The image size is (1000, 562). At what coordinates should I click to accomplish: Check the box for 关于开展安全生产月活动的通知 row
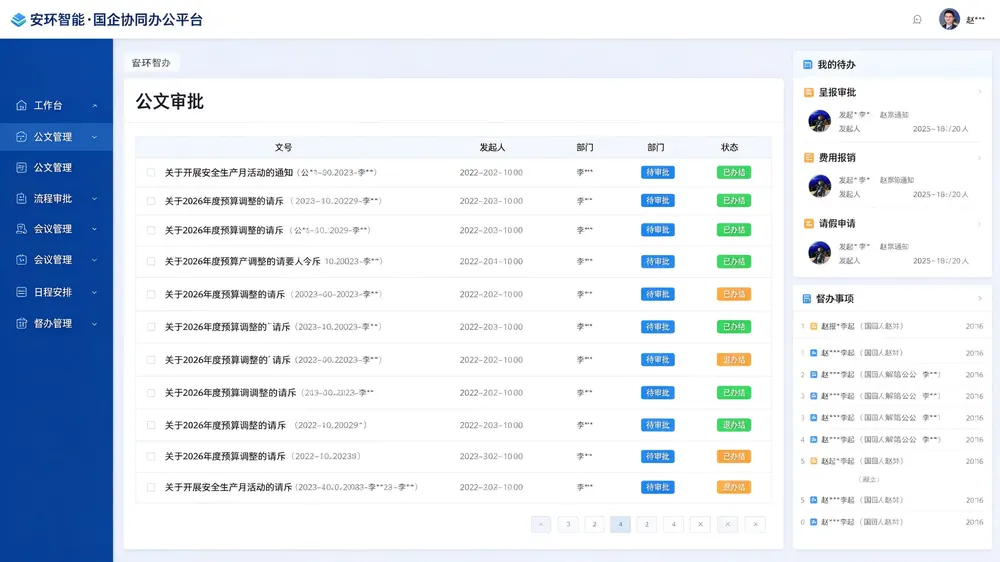pyautogui.click(x=151, y=172)
